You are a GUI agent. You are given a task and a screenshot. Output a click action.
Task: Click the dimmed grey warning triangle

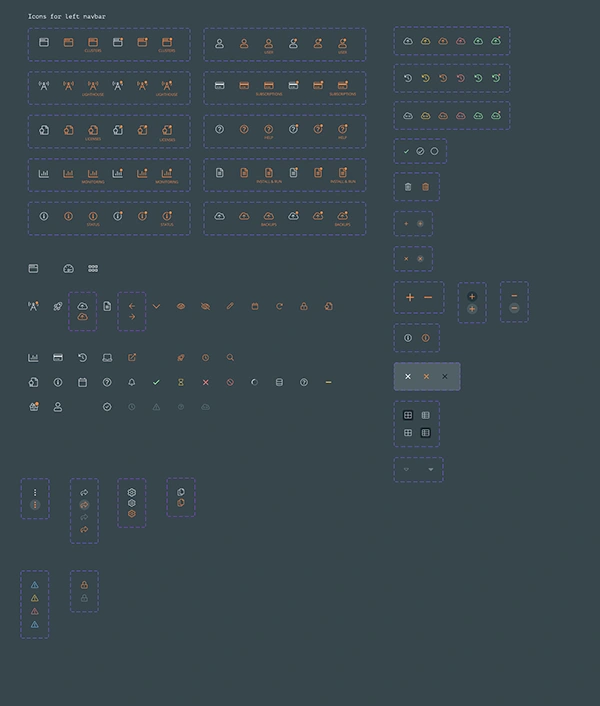pos(156,407)
